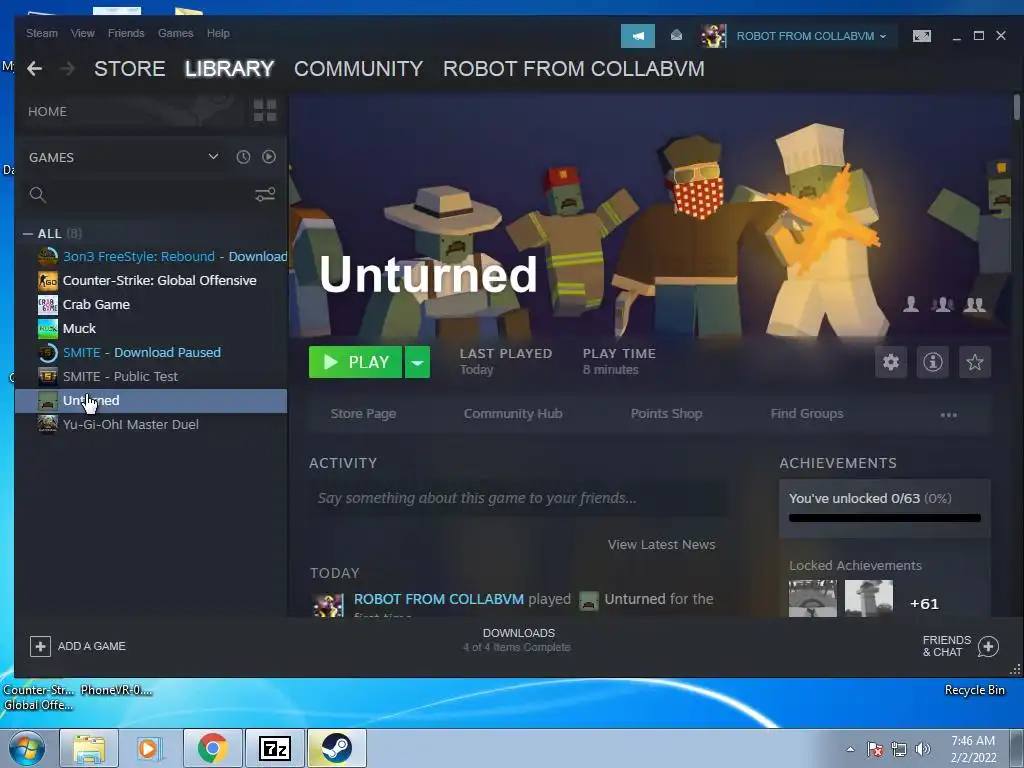Click Unturned icon in activity feed
The height and width of the screenshot is (768, 1024).
point(588,601)
